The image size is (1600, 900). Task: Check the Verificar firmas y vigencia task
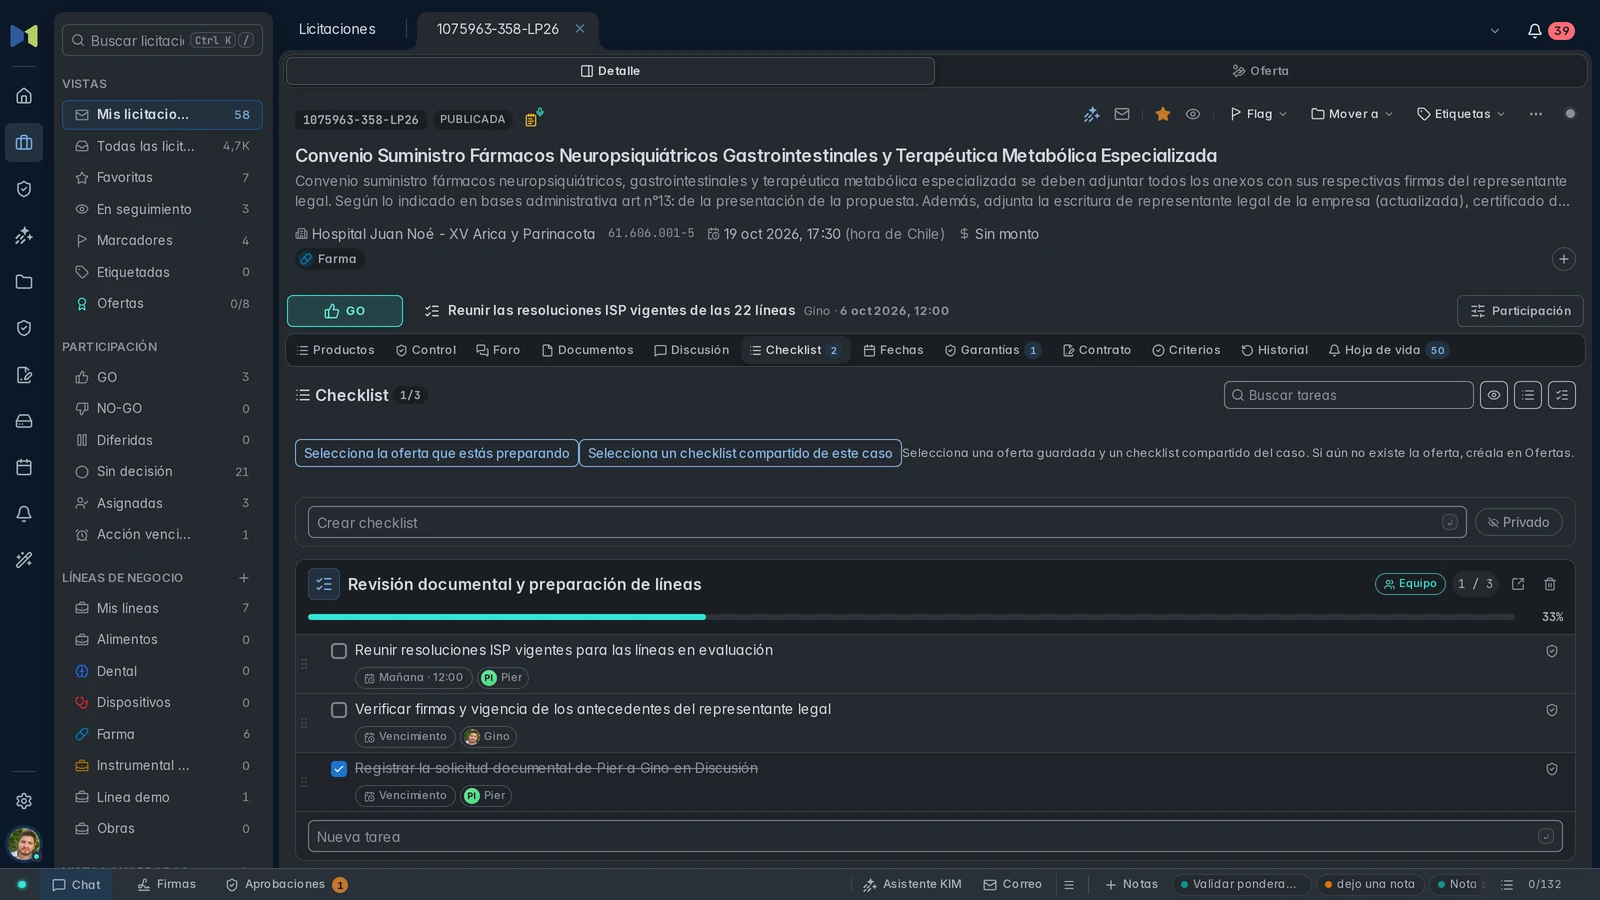(x=339, y=710)
